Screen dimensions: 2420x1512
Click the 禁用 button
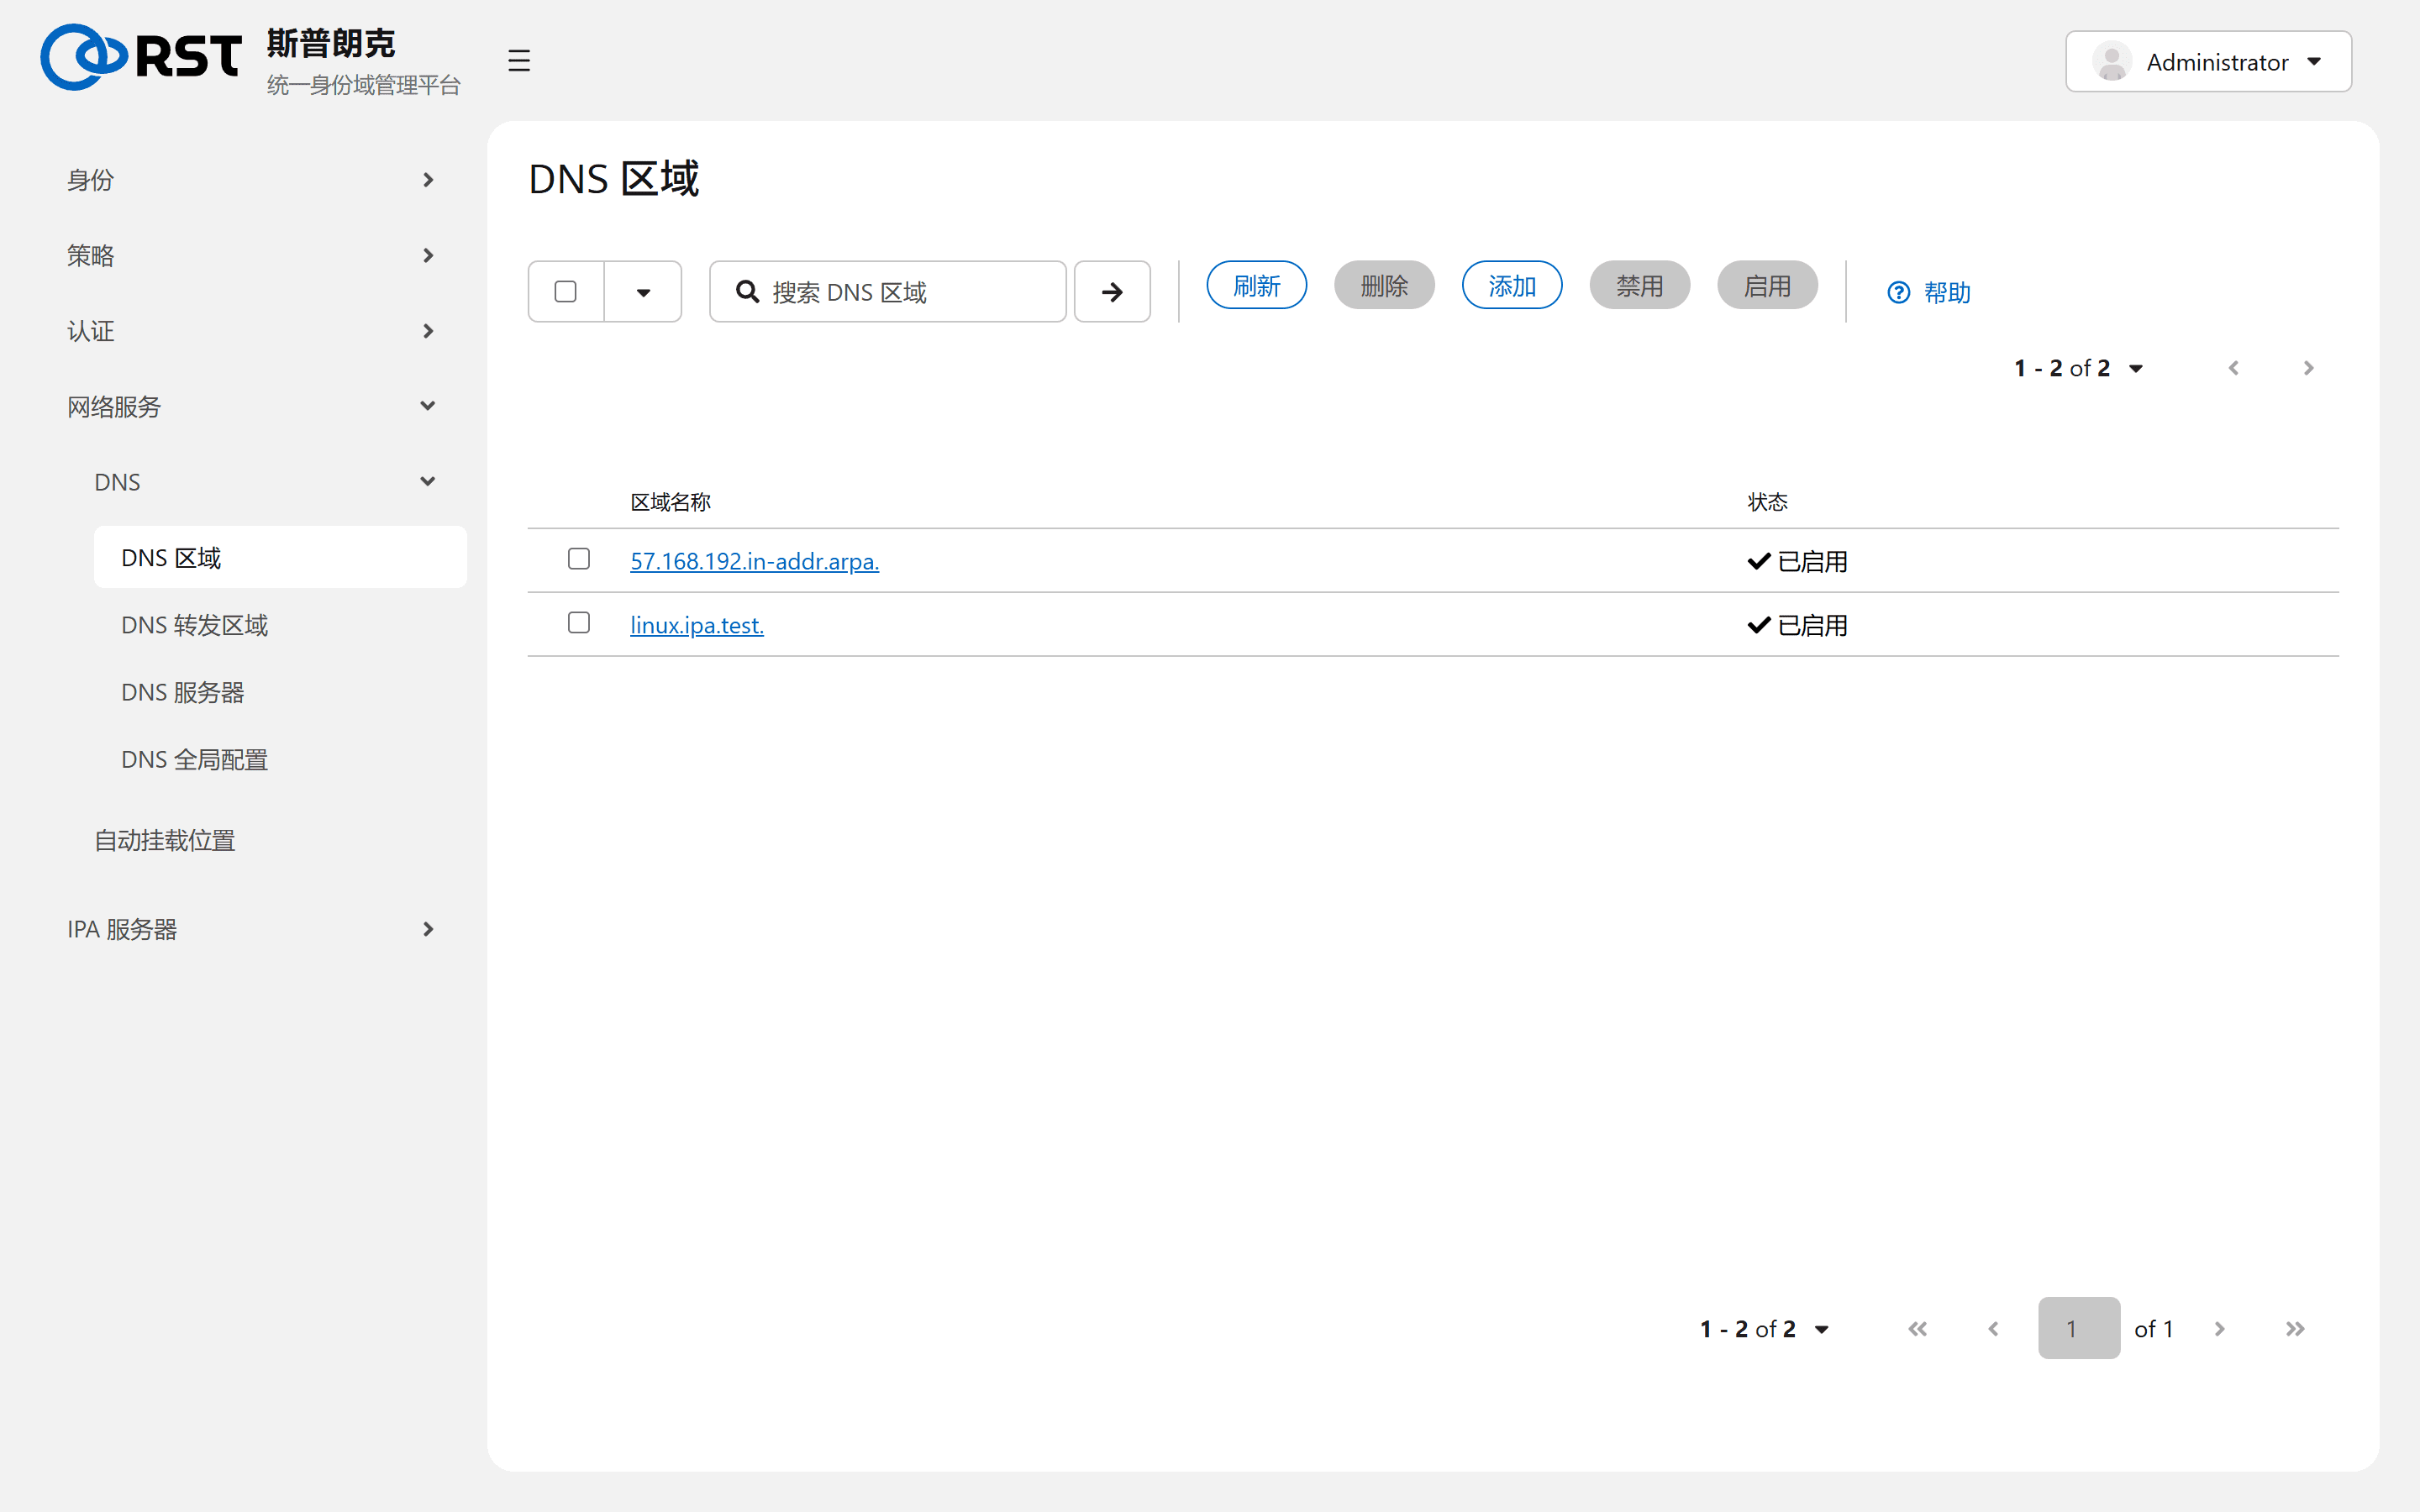(1639, 286)
